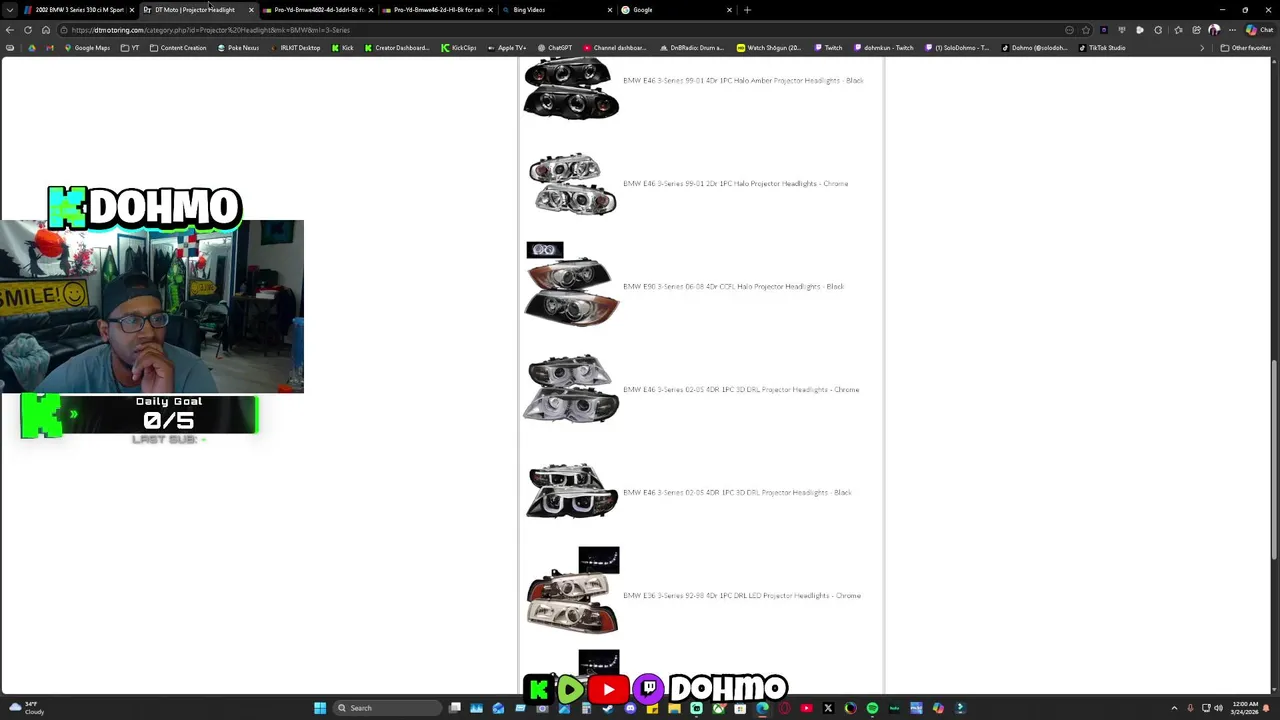Reload the current DT Moto page

click(x=28, y=30)
